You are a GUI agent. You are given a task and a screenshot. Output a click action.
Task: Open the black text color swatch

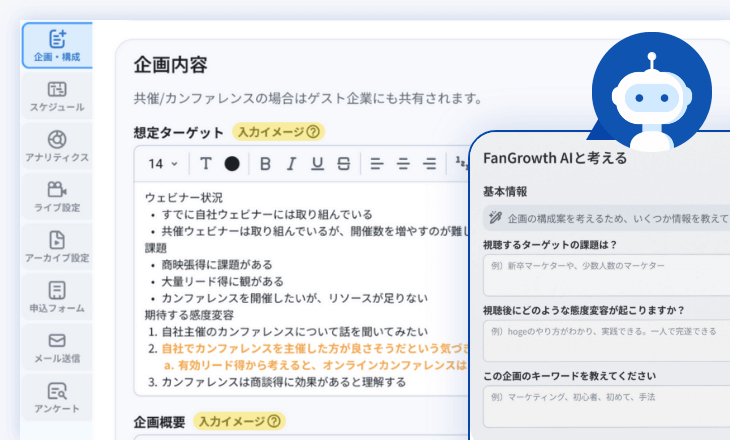232,164
